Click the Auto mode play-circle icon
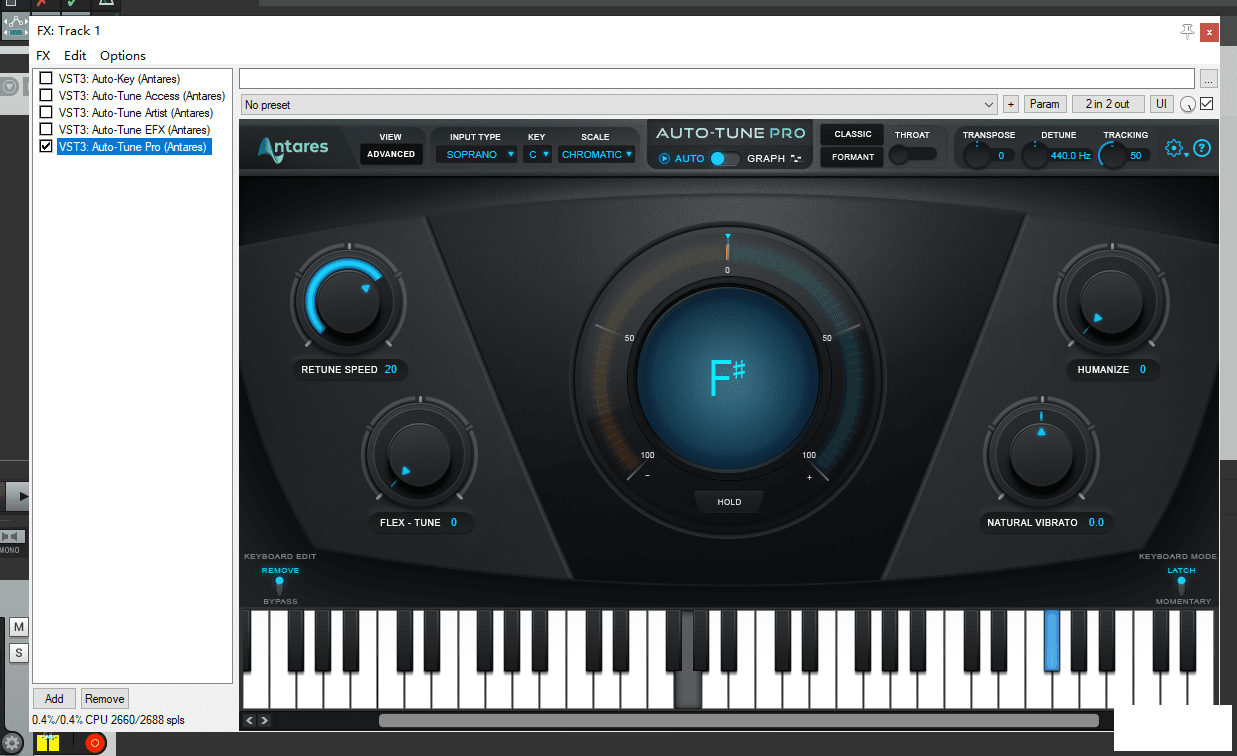1237x756 pixels. 665,158
